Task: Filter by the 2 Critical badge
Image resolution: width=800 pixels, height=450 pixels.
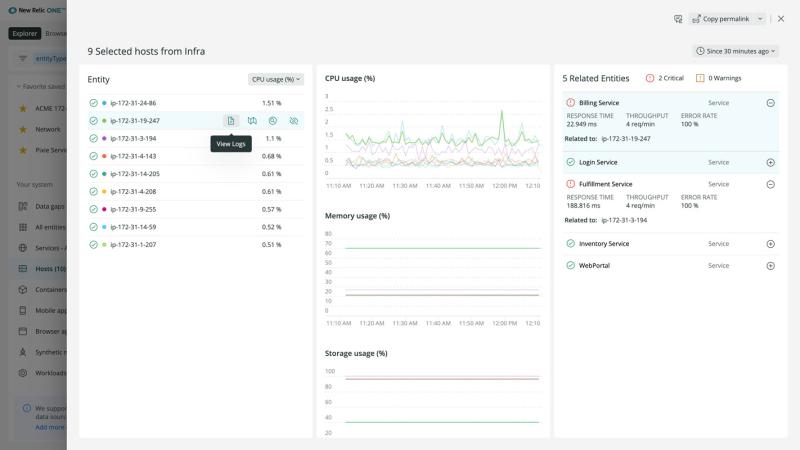Action: (x=664, y=78)
